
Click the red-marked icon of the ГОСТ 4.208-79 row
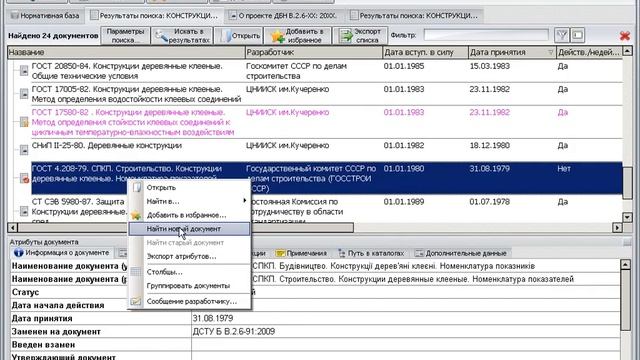click(x=24, y=178)
